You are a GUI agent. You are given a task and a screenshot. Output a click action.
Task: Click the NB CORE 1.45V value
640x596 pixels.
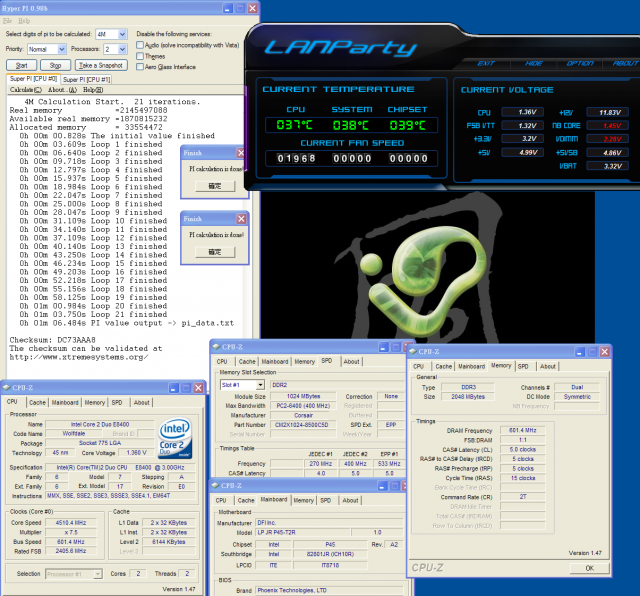(608, 125)
